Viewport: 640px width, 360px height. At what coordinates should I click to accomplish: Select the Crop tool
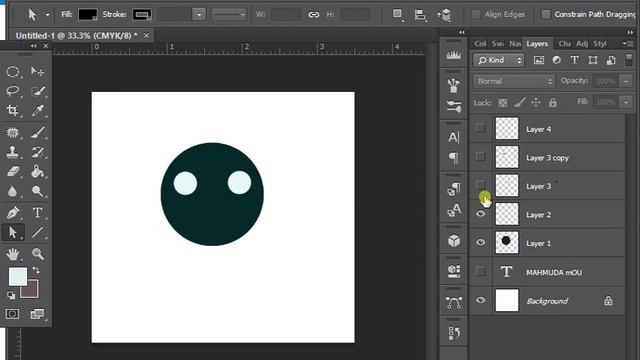click(13, 110)
